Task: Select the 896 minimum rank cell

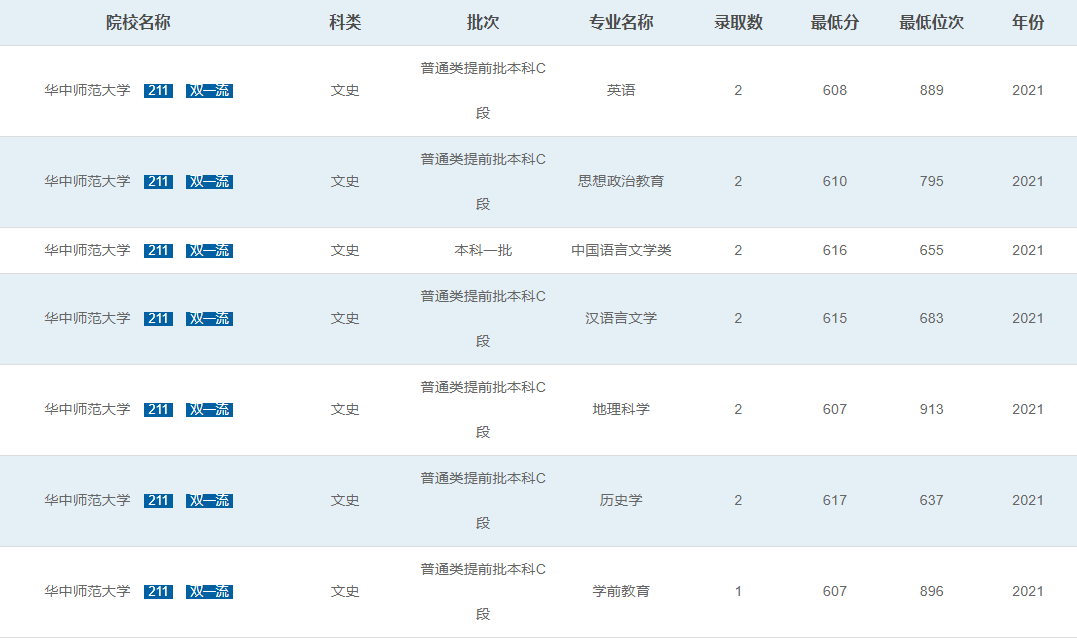Action: [931, 591]
